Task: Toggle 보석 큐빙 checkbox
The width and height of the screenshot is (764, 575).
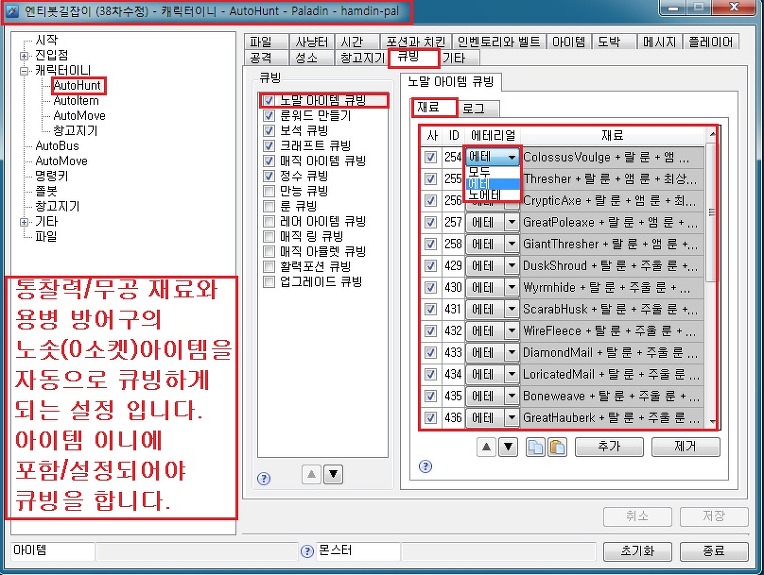Action: 268,131
